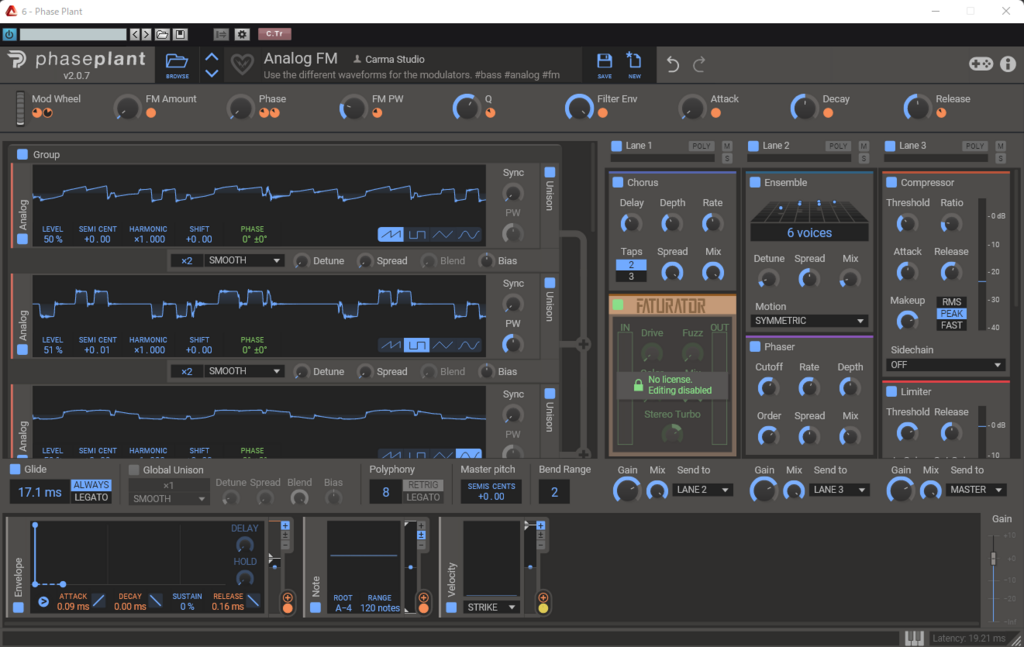Open Compressor Sidechain OFF dropdown
The height and width of the screenshot is (647, 1024).
pos(945,365)
